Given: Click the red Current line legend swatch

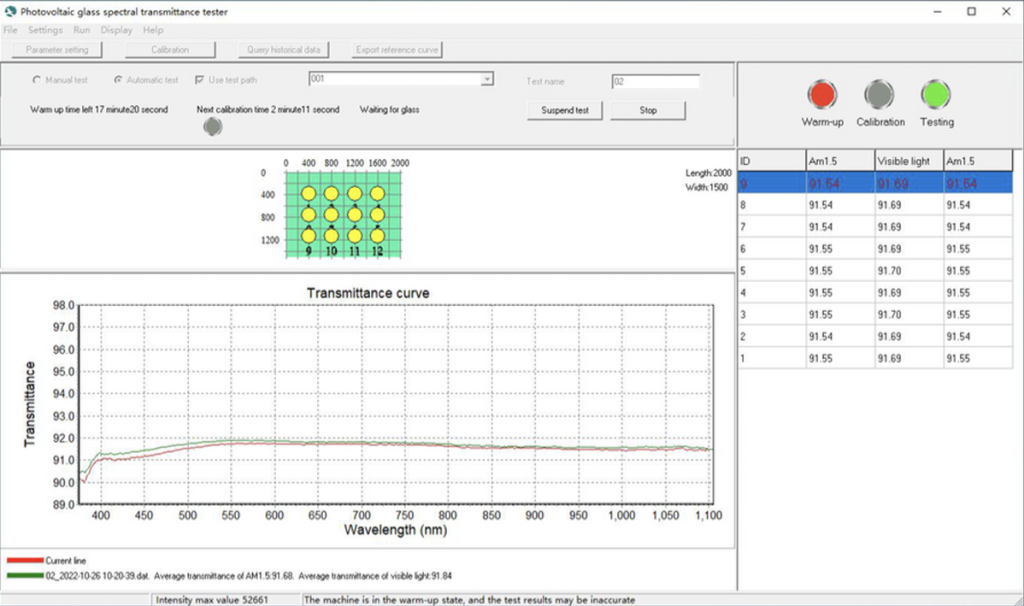Looking at the screenshot, I should [x=24, y=561].
